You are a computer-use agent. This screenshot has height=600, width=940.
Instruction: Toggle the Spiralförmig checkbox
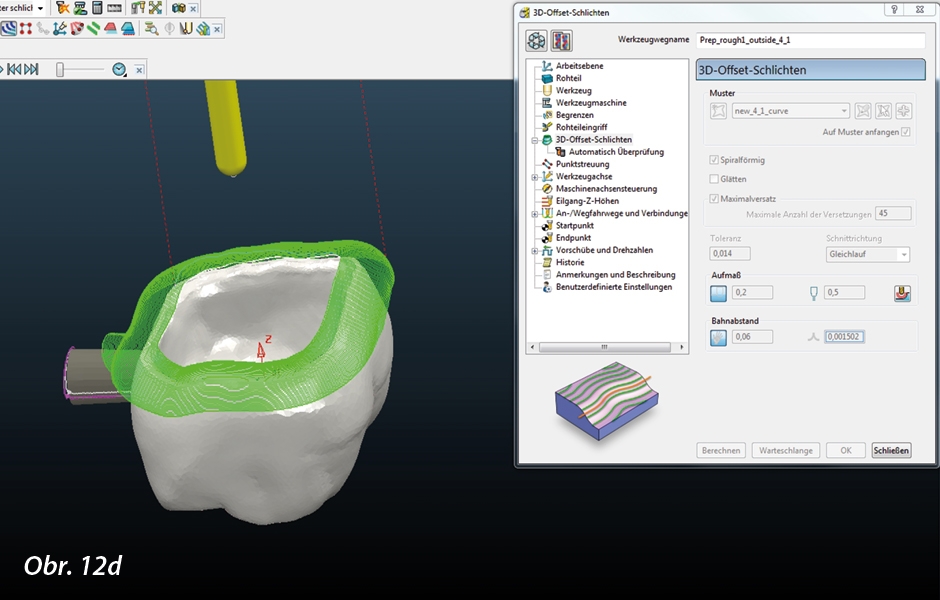click(713, 160)
